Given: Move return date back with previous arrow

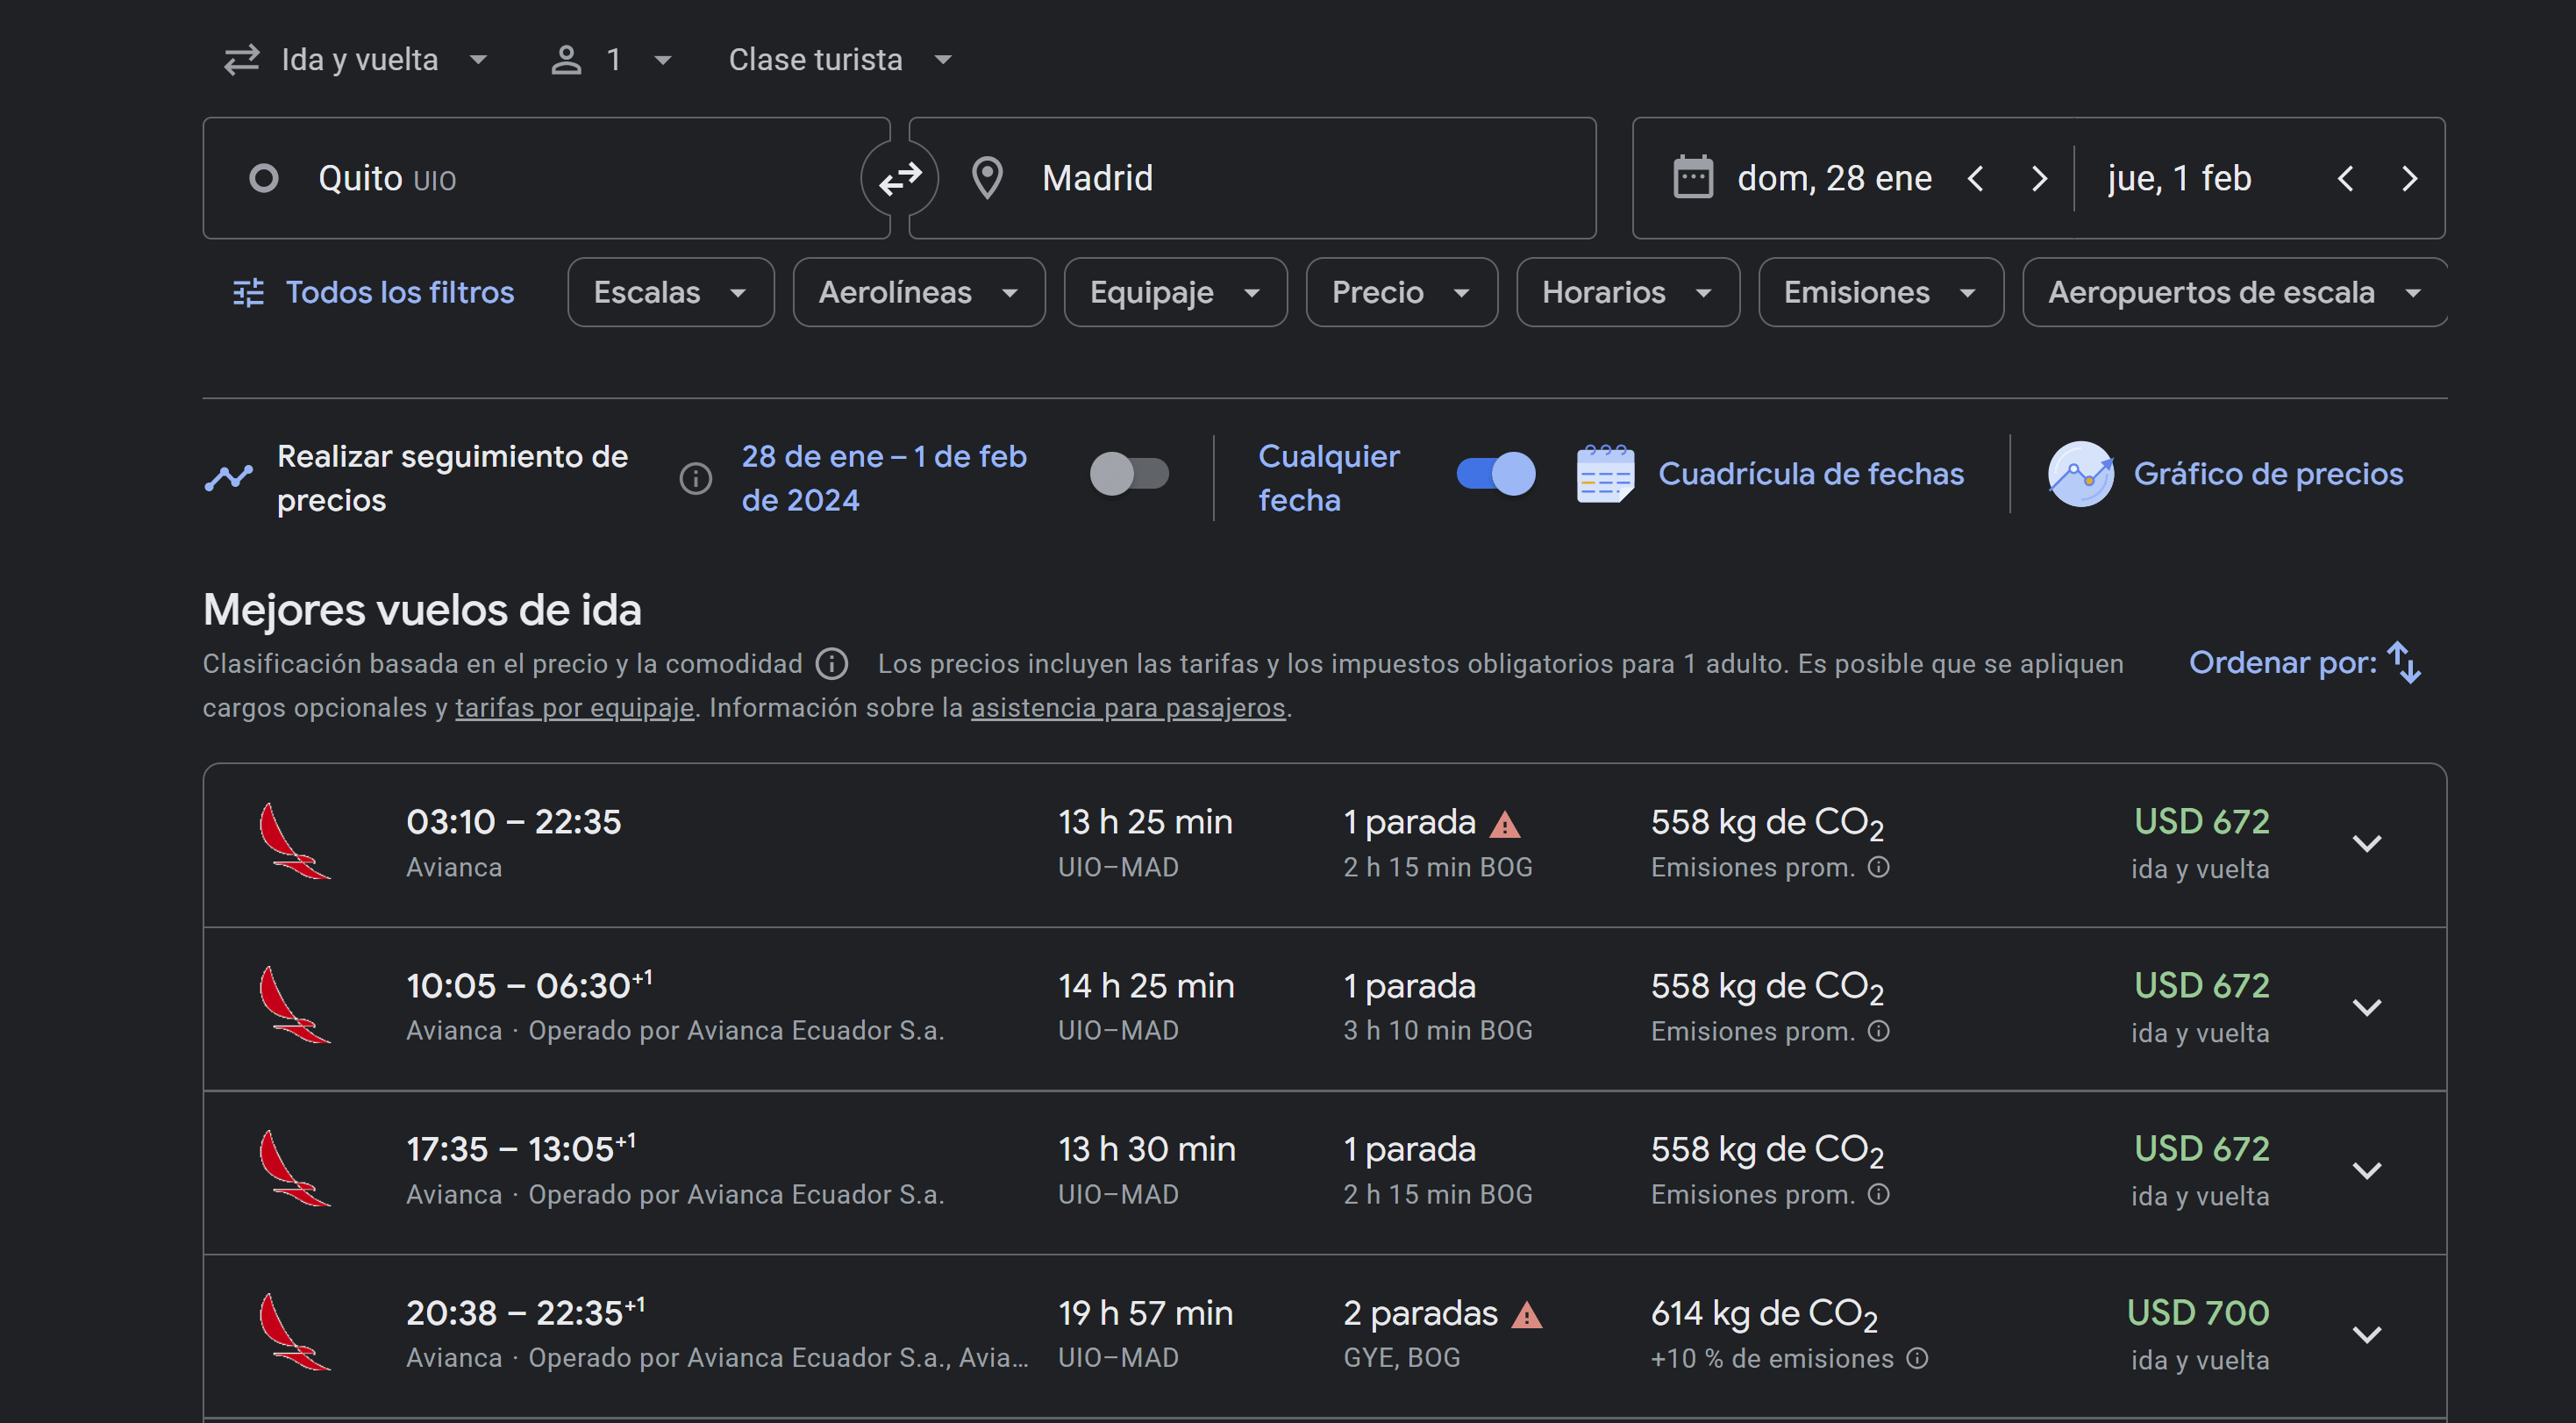Looking at the screenshot, I should (2345, 179).
